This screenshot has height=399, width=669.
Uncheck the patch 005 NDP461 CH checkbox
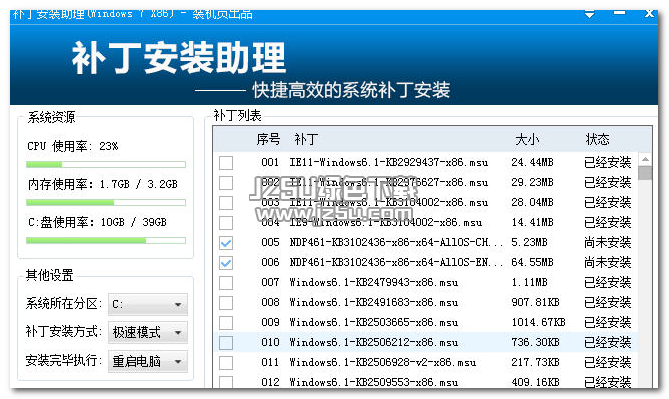point(226,243)
